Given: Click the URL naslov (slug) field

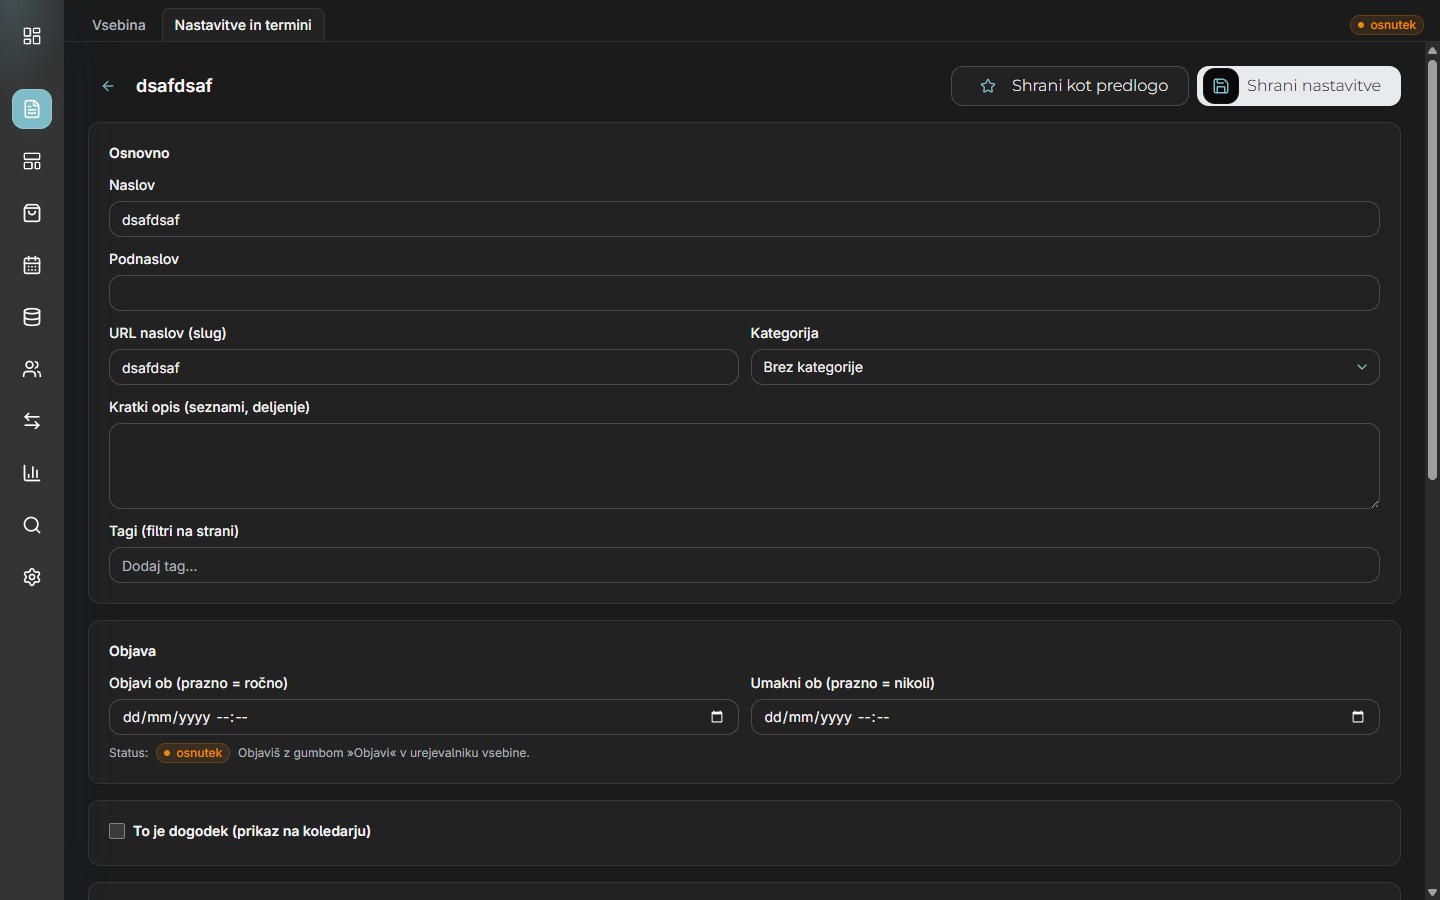Looking at the screenshot, I should pyautogui.click(x=423, y=367).
